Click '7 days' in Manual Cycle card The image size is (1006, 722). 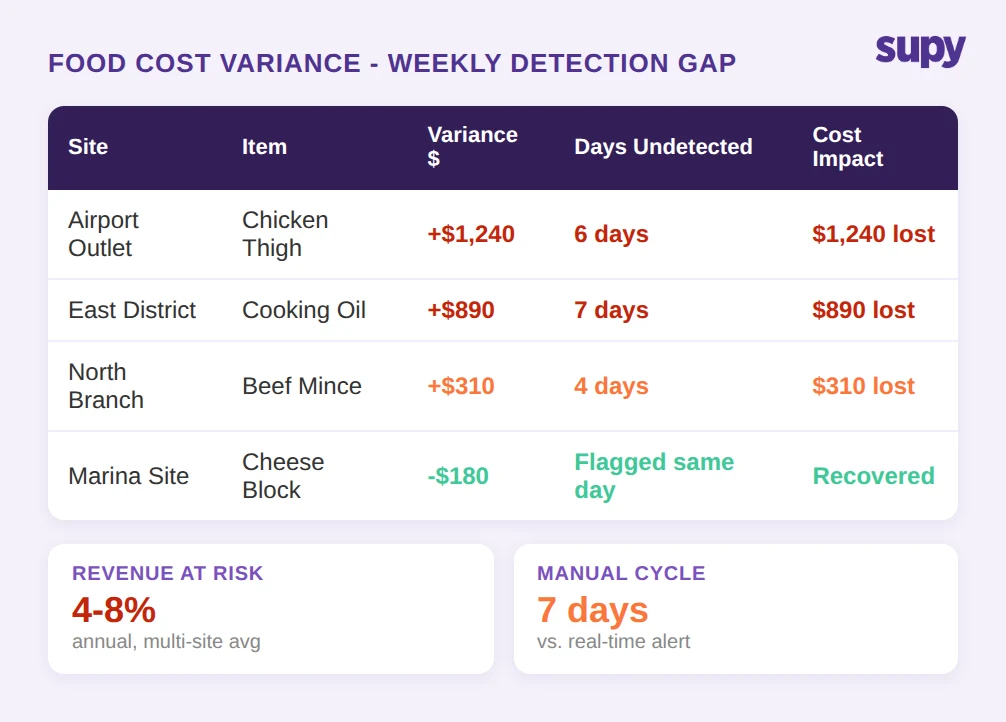[592, 610]
